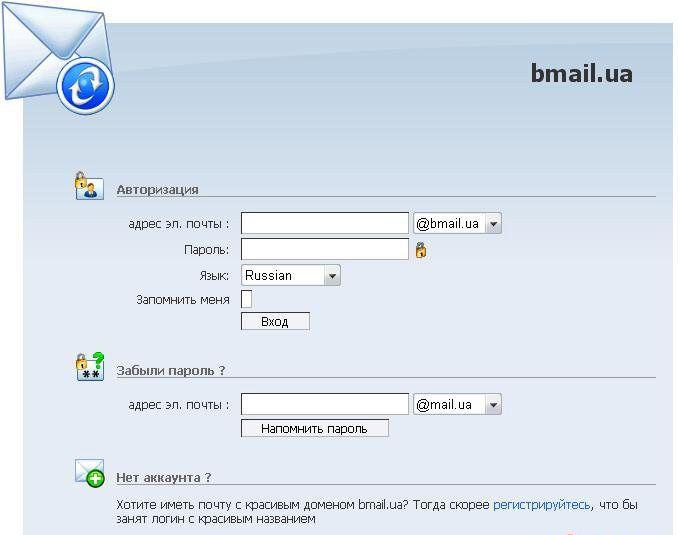
Task: Click the Забыли пароль question-mark lock icon
Action: pos(90,366)
